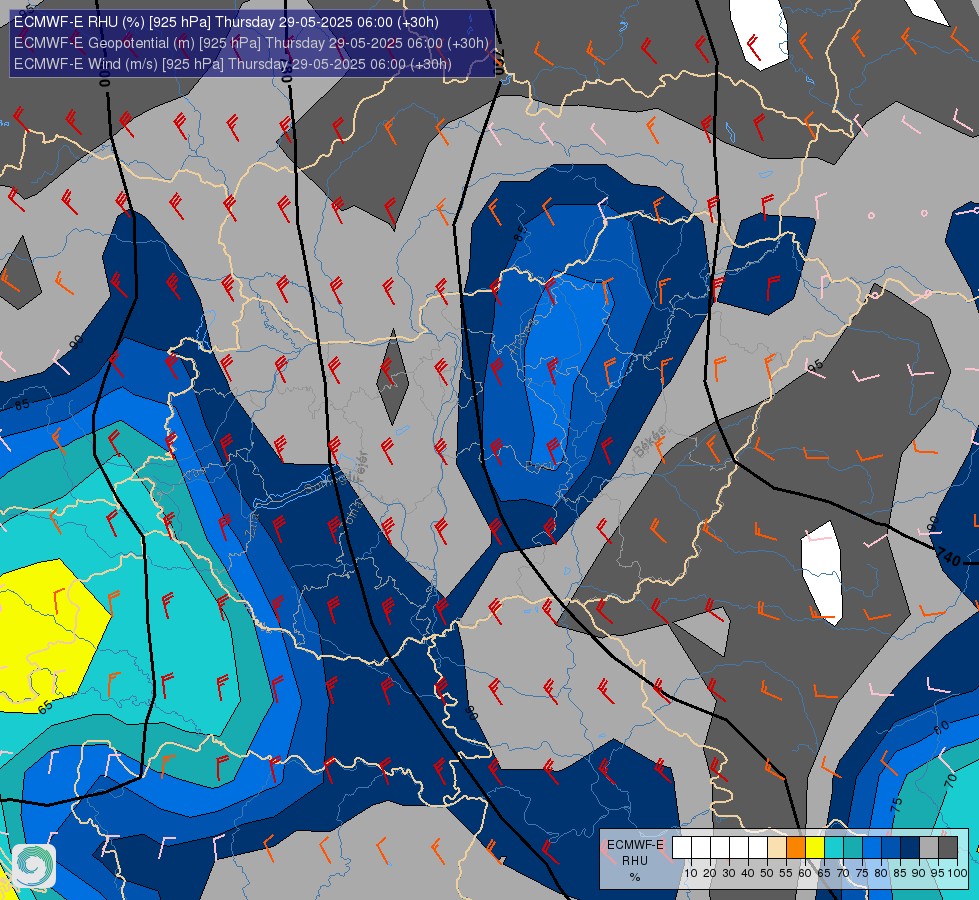This screenshot has width=979, height=900.
Task: Select the ECMWF-E RHU (%) title line
Action: point(226,22)
